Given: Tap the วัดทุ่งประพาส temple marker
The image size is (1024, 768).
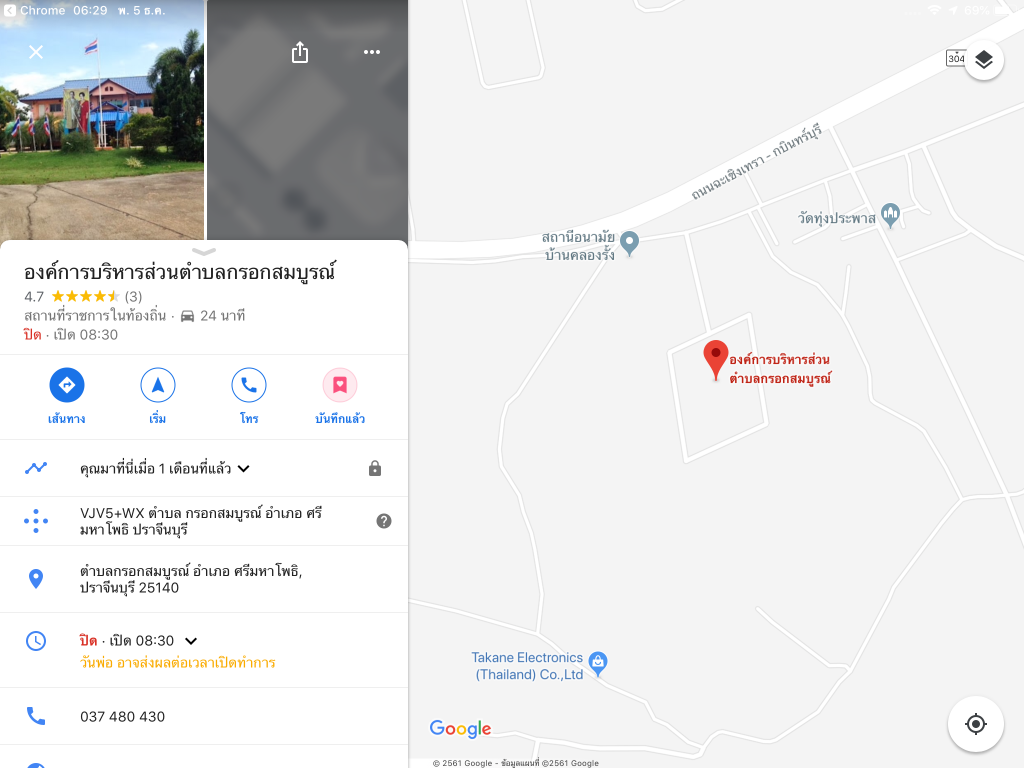Looking at the screenshot, I should point(890,214).
